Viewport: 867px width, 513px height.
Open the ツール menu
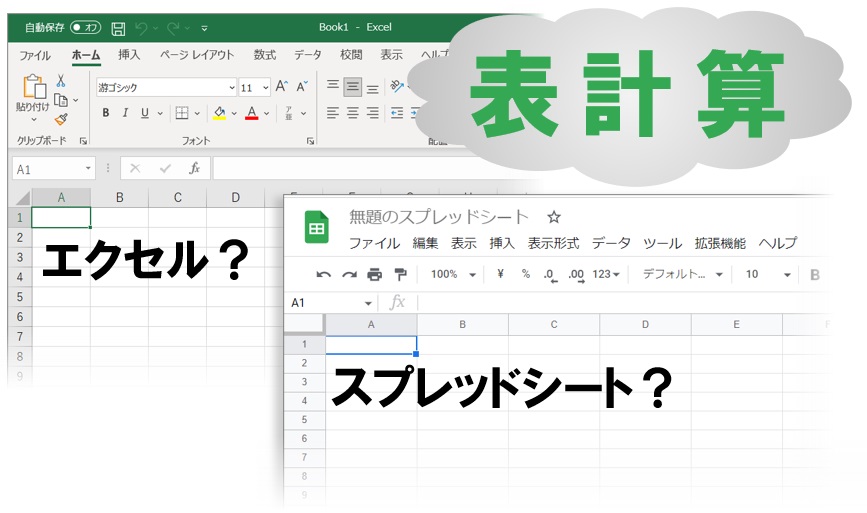[662, 243]
